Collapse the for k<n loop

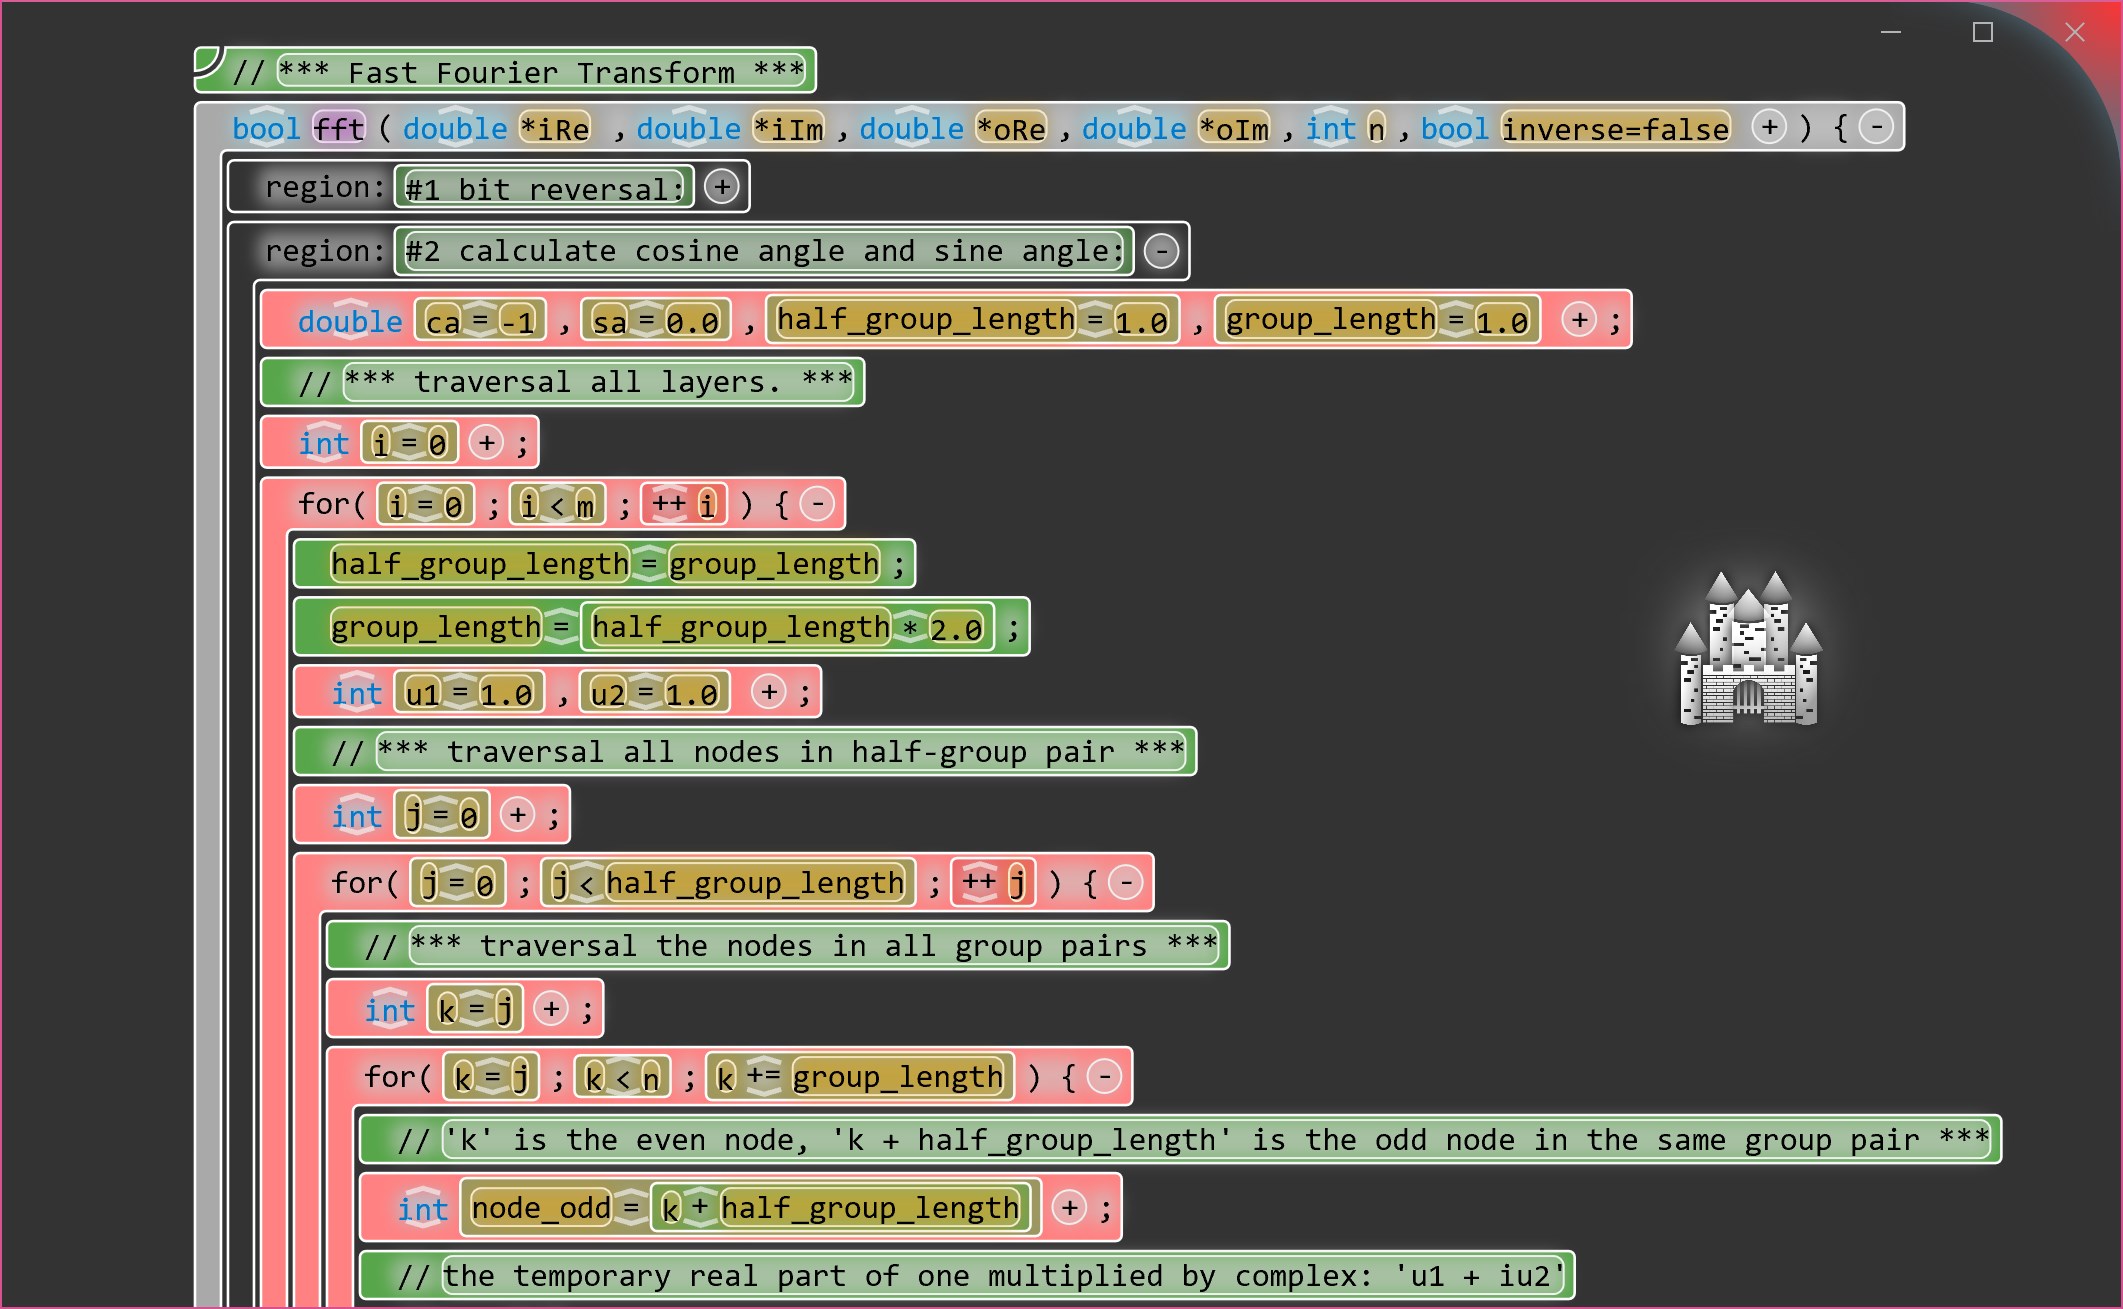1104,1077
